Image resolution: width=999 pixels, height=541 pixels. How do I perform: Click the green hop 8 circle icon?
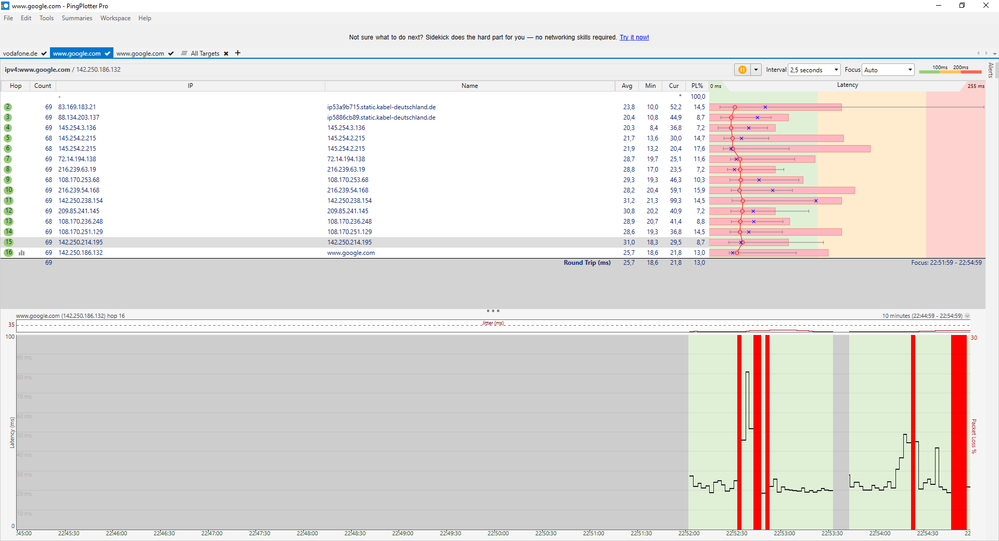[8, 170]
